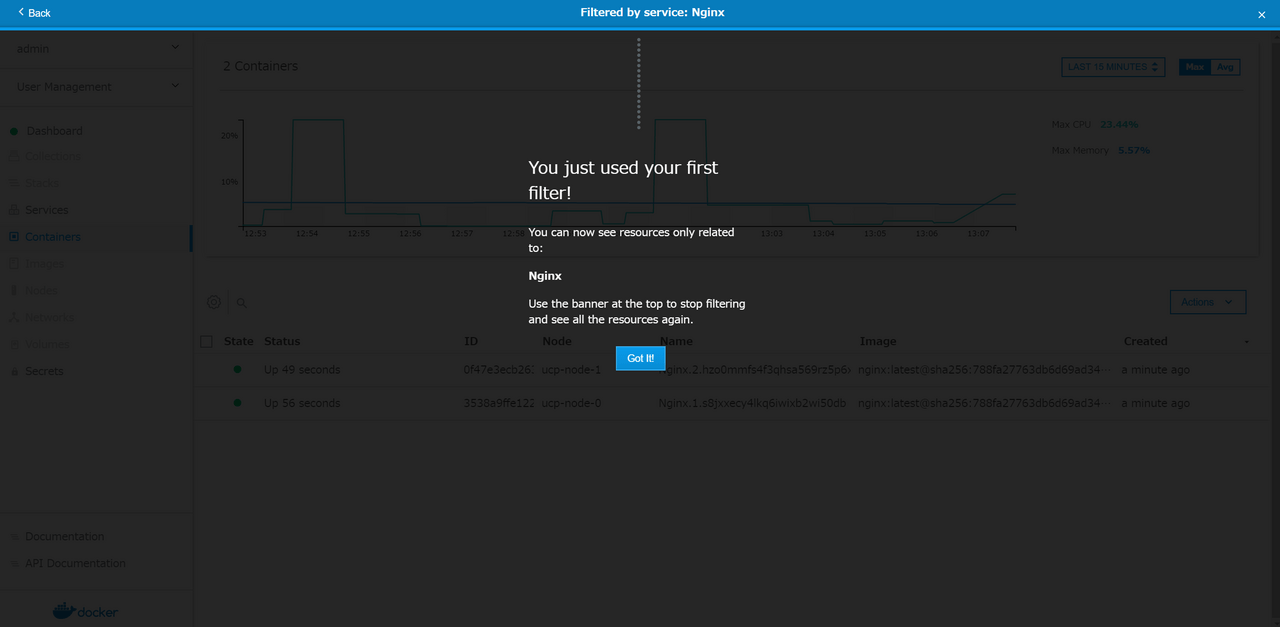1280x627 pixels.
Task: Click the '2 Containers' heading
Action: point(260,66)
